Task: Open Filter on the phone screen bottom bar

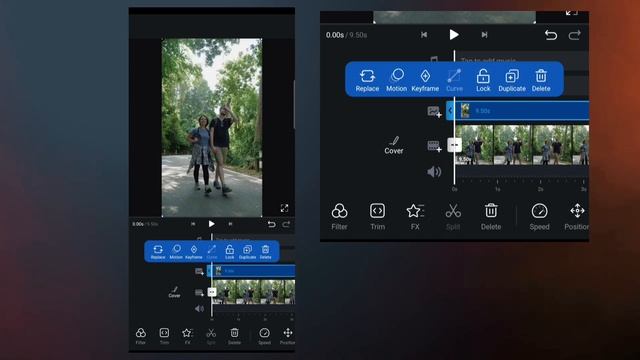Action: (x=140, y=336)
